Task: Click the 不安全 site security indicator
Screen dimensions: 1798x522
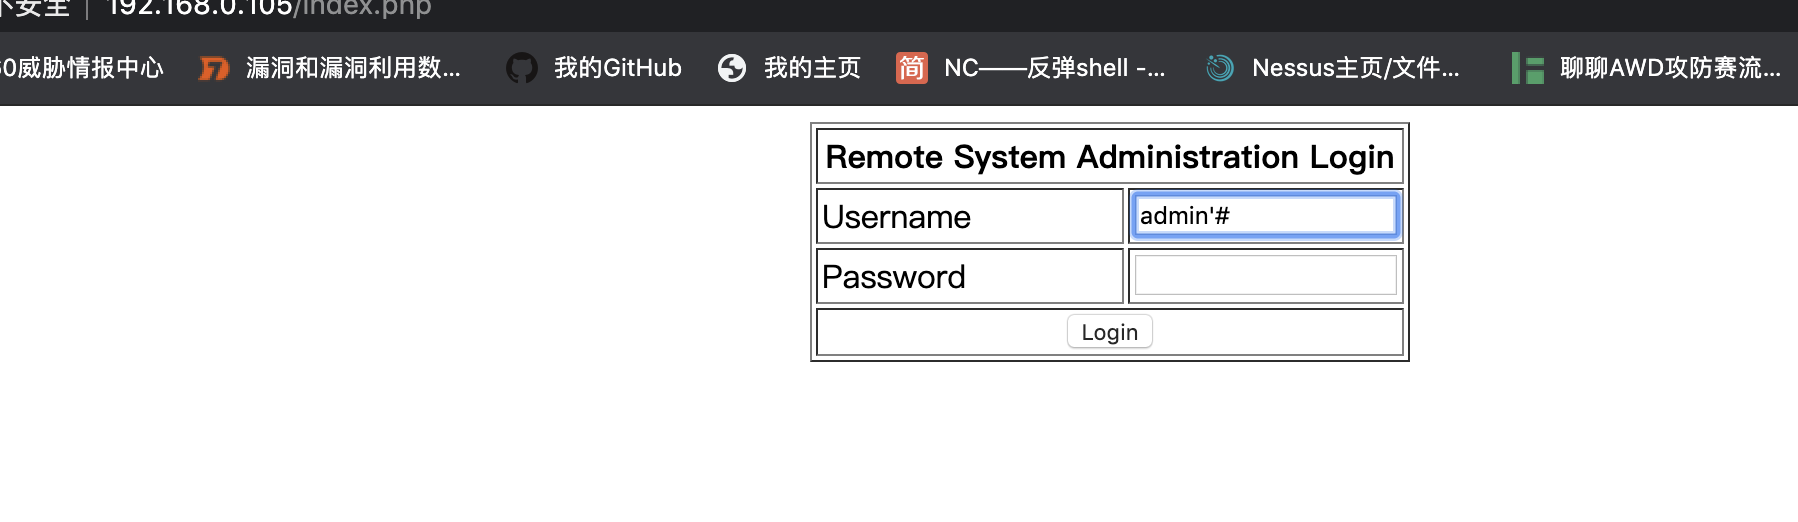Action: click(35, 8)
